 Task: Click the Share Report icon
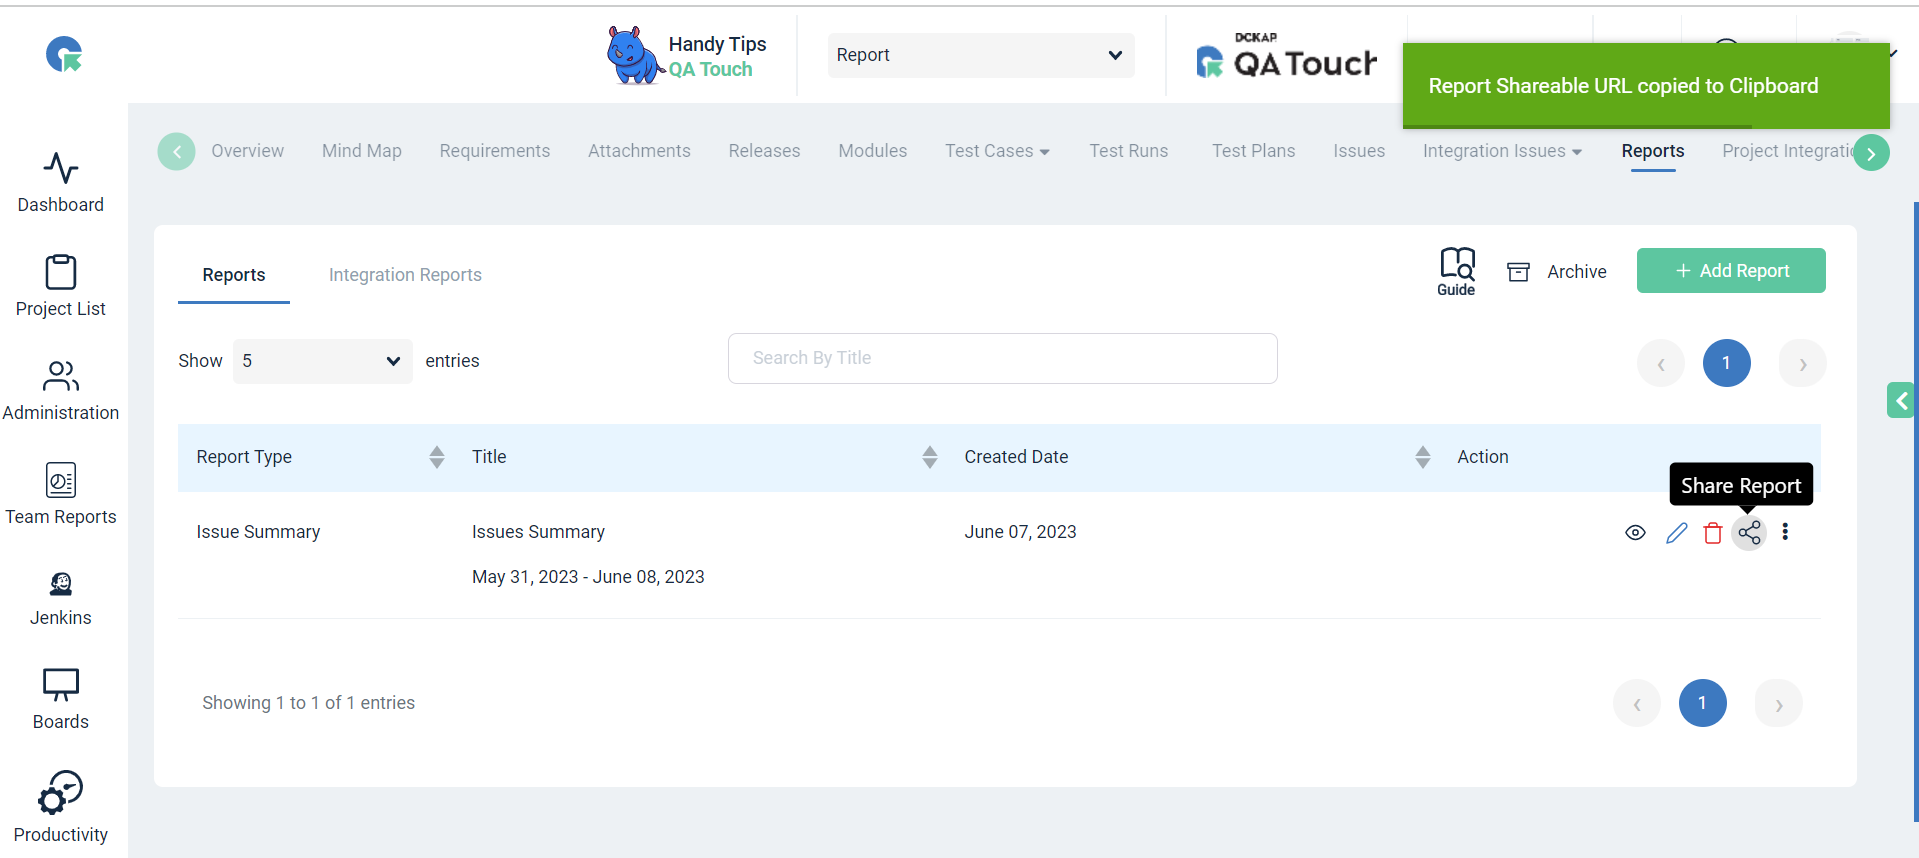click(x=1749, y=533)
